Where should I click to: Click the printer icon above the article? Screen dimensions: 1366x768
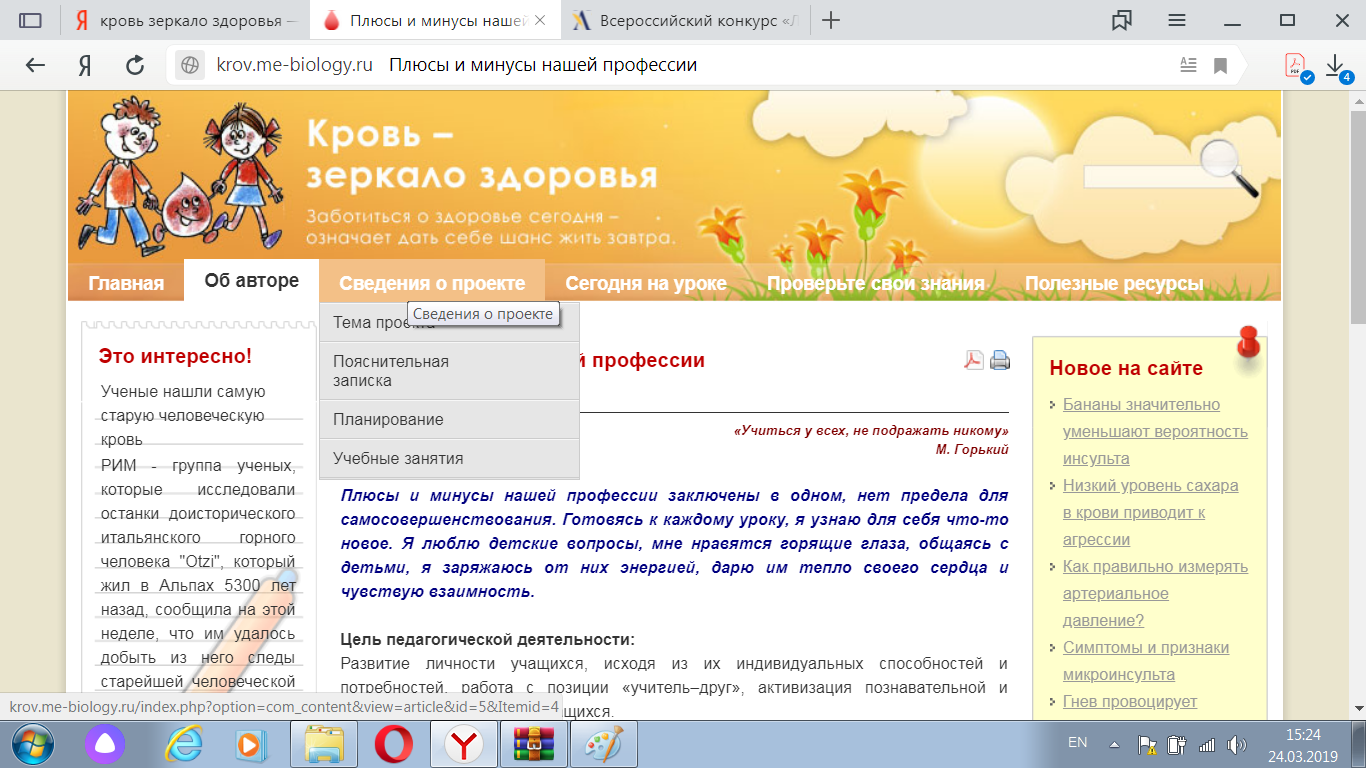pos(1000,360)
